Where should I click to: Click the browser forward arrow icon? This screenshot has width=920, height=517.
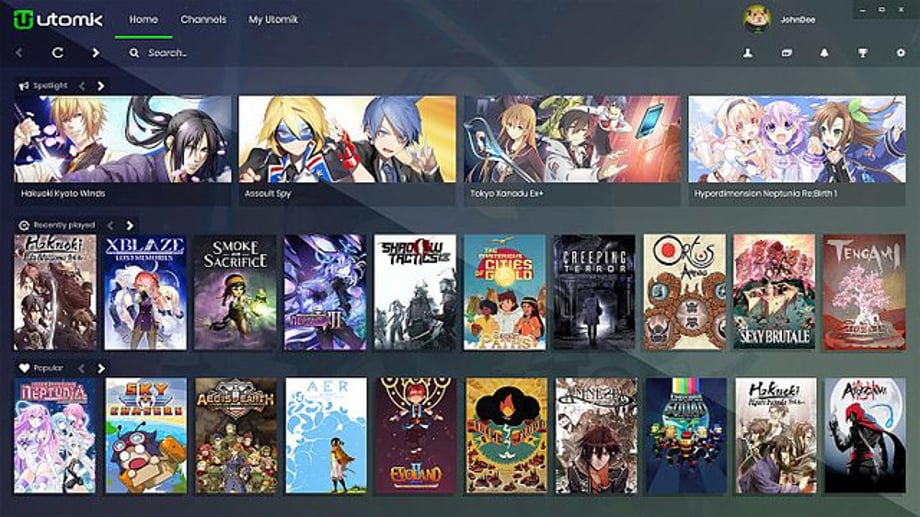point(95,53)
